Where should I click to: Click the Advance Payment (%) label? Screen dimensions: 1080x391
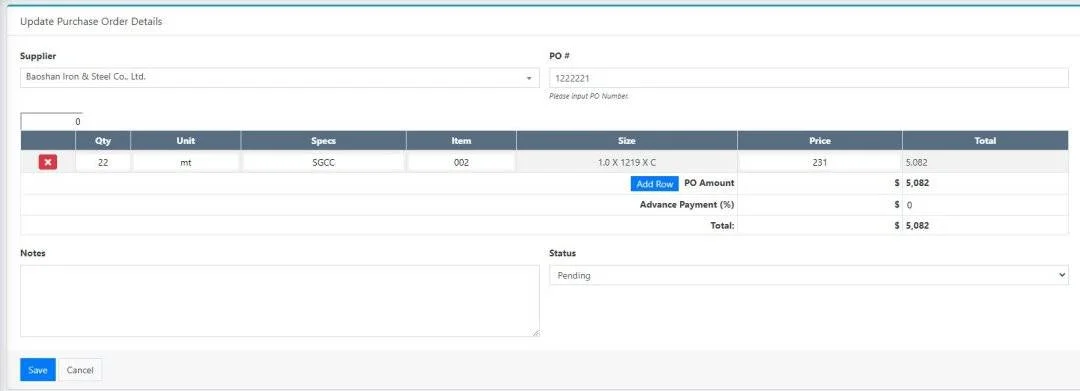[x=687, y=204]
